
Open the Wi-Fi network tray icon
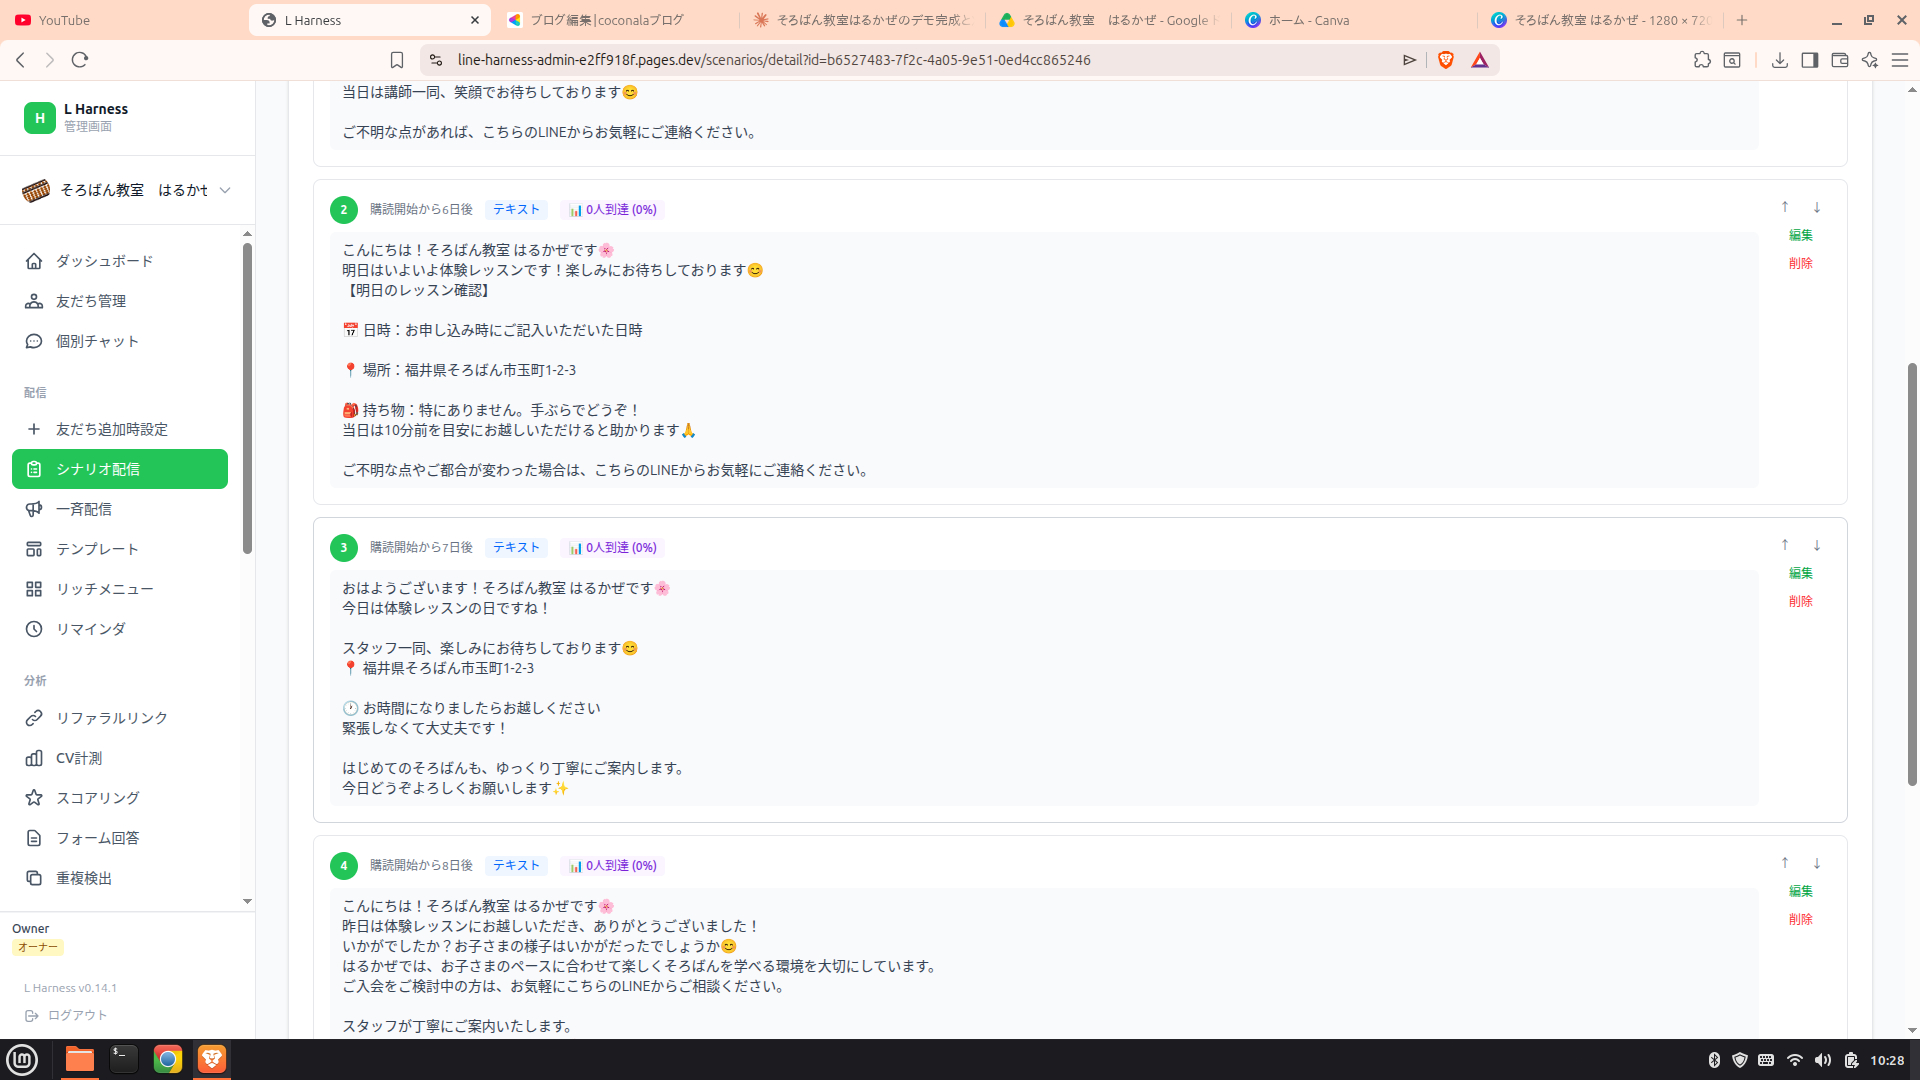pos(1795,1060)
